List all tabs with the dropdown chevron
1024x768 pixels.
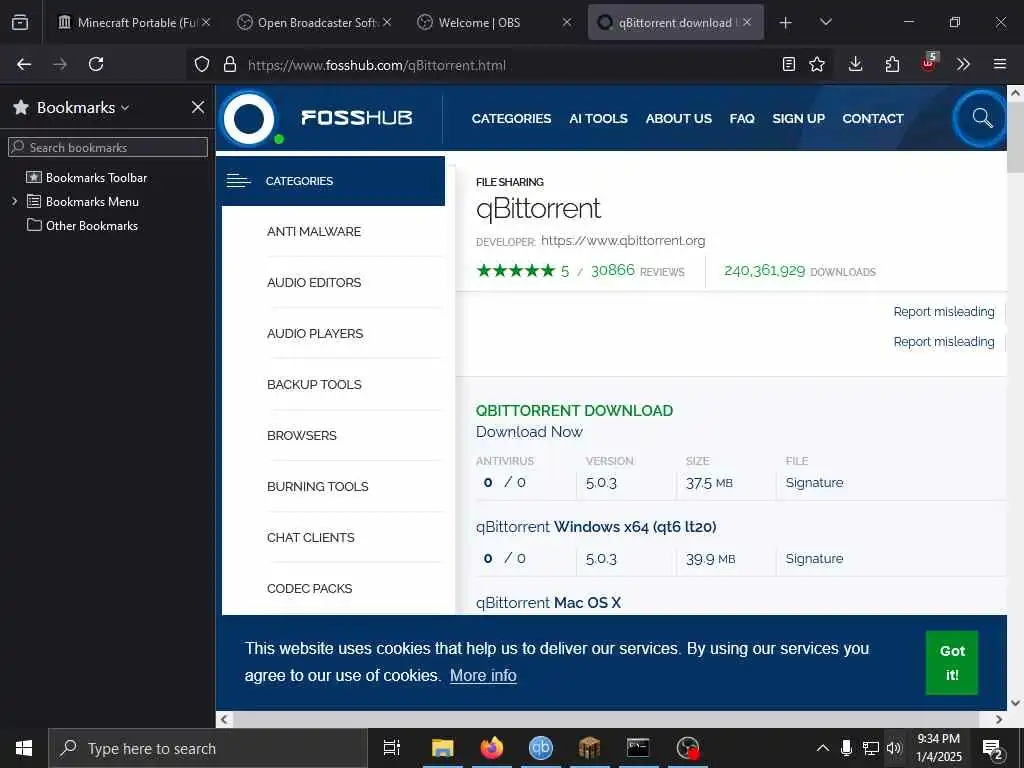tap(825, 22)
